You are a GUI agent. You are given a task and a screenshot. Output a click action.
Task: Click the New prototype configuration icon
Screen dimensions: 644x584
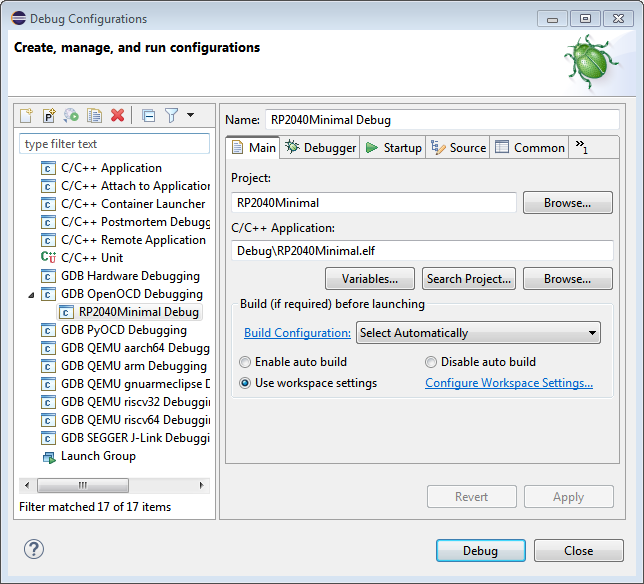pyautogui.click(x=49, y=115)
